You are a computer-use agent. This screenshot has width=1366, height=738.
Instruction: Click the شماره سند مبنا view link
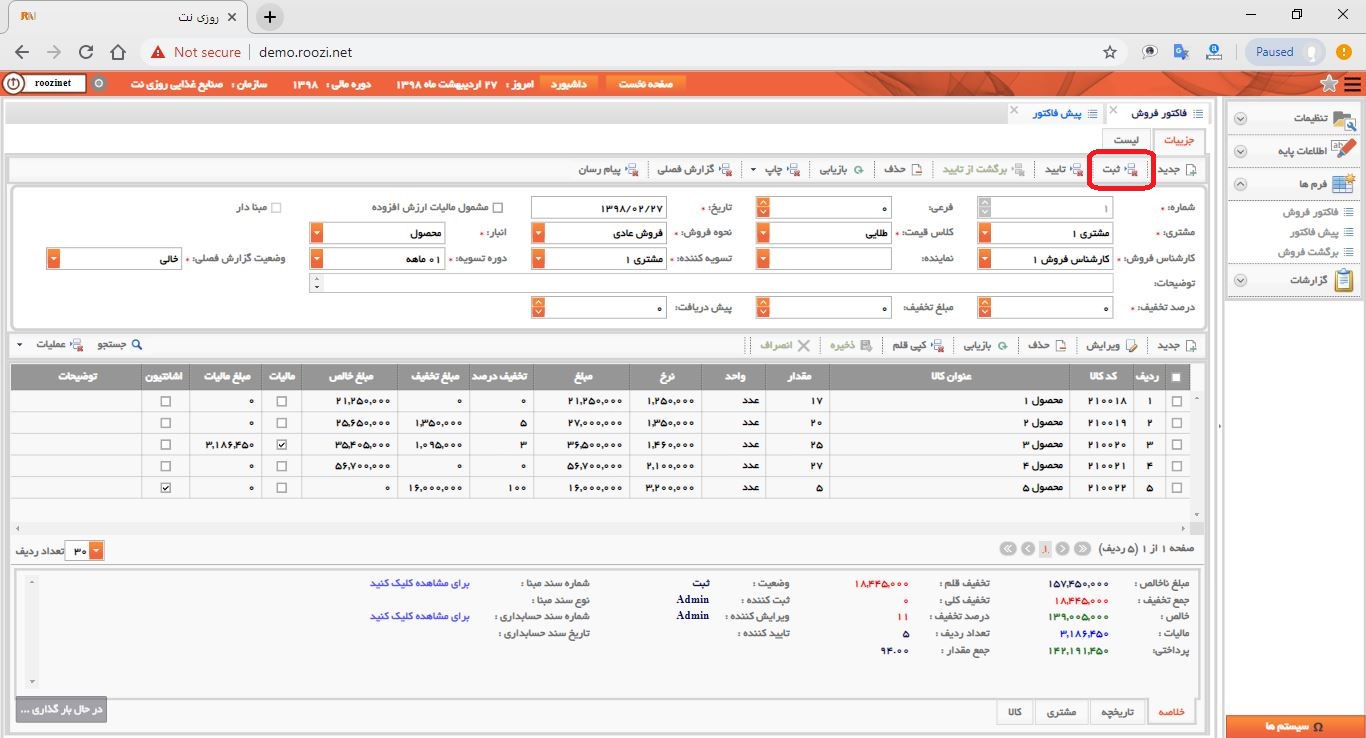coord(420,582)
